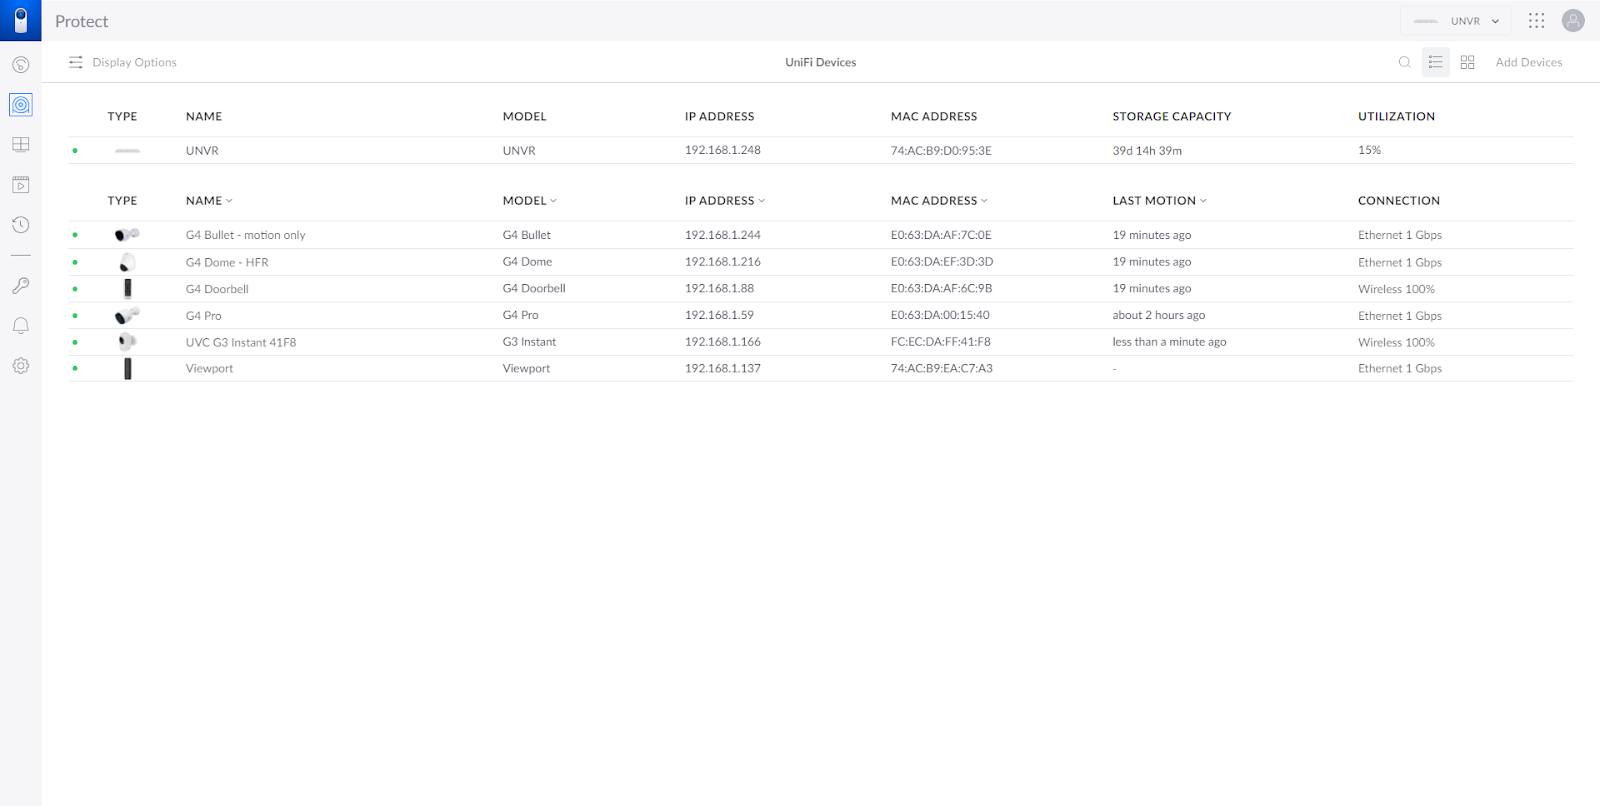
Task: Open the UniFi Protect logo home
Action: pos(20,20)
